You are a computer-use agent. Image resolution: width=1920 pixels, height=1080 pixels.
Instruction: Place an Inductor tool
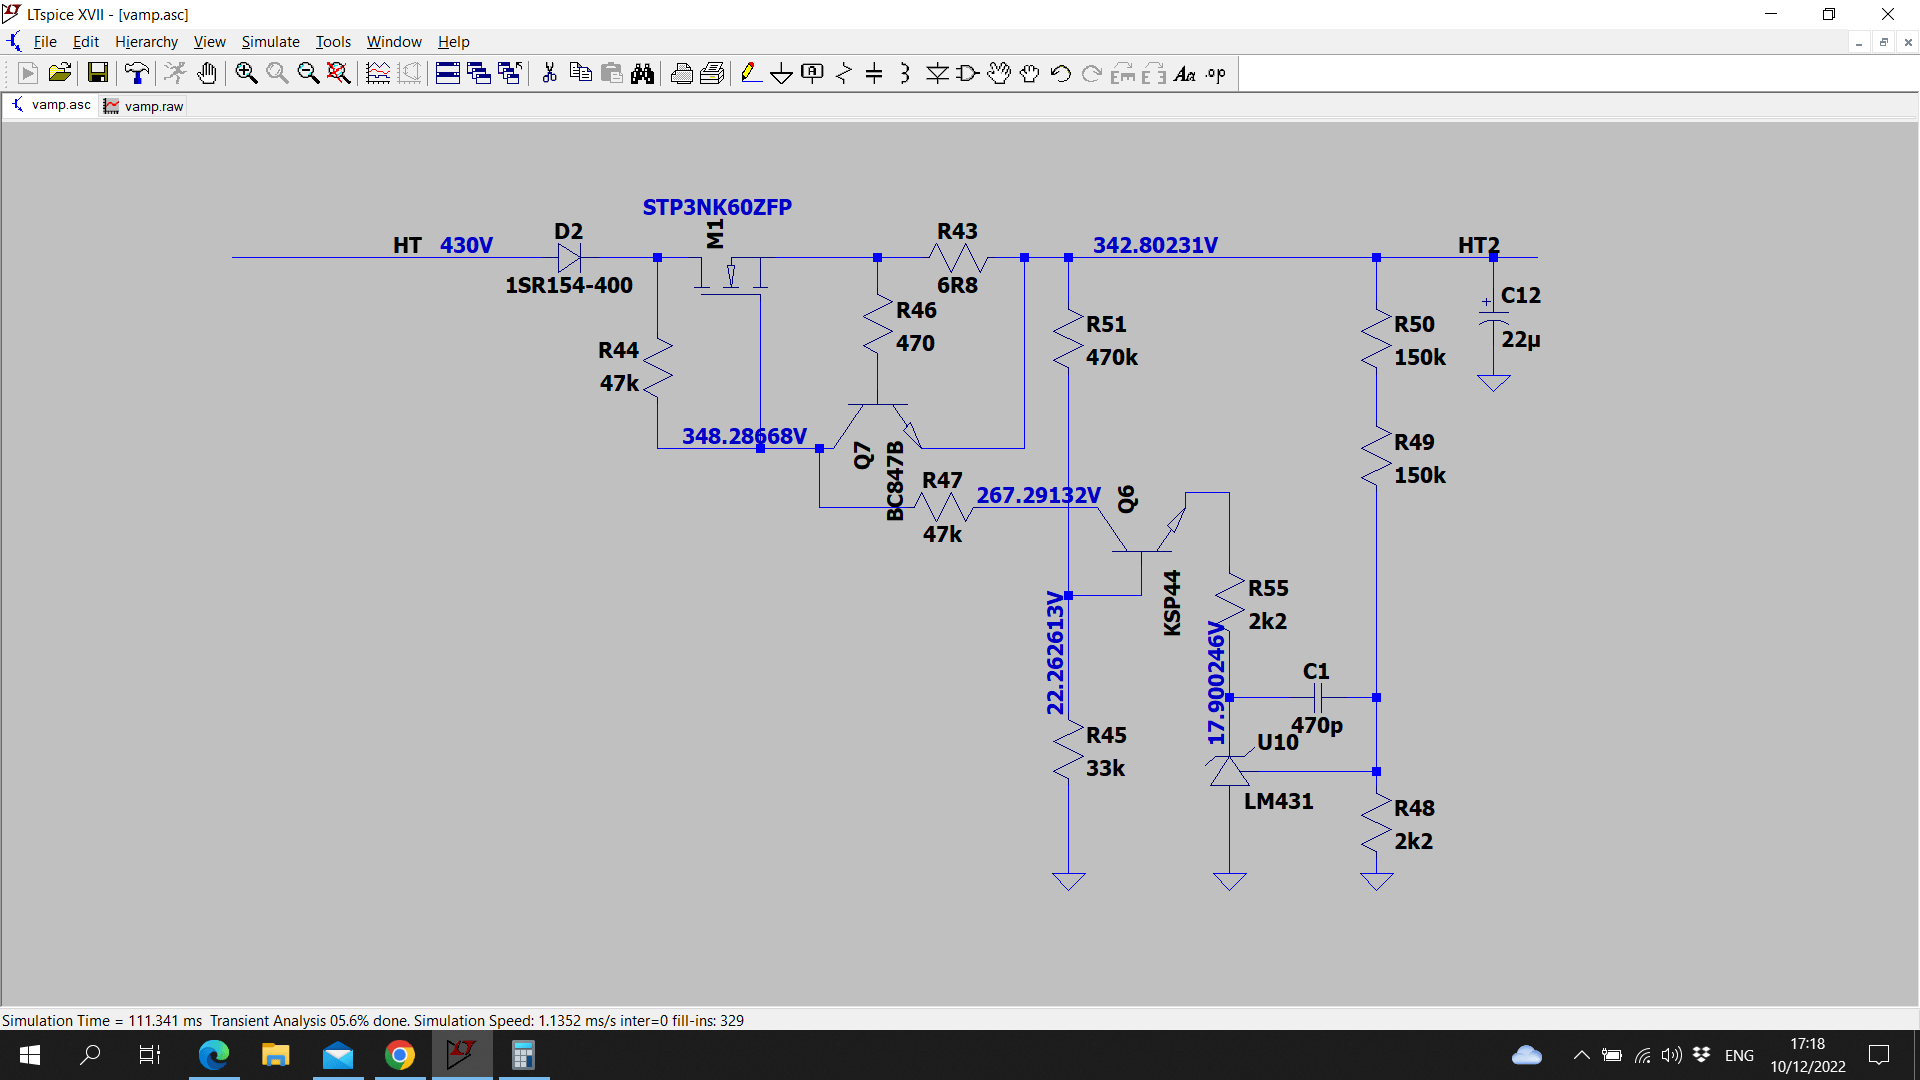(x=905, y=73)
